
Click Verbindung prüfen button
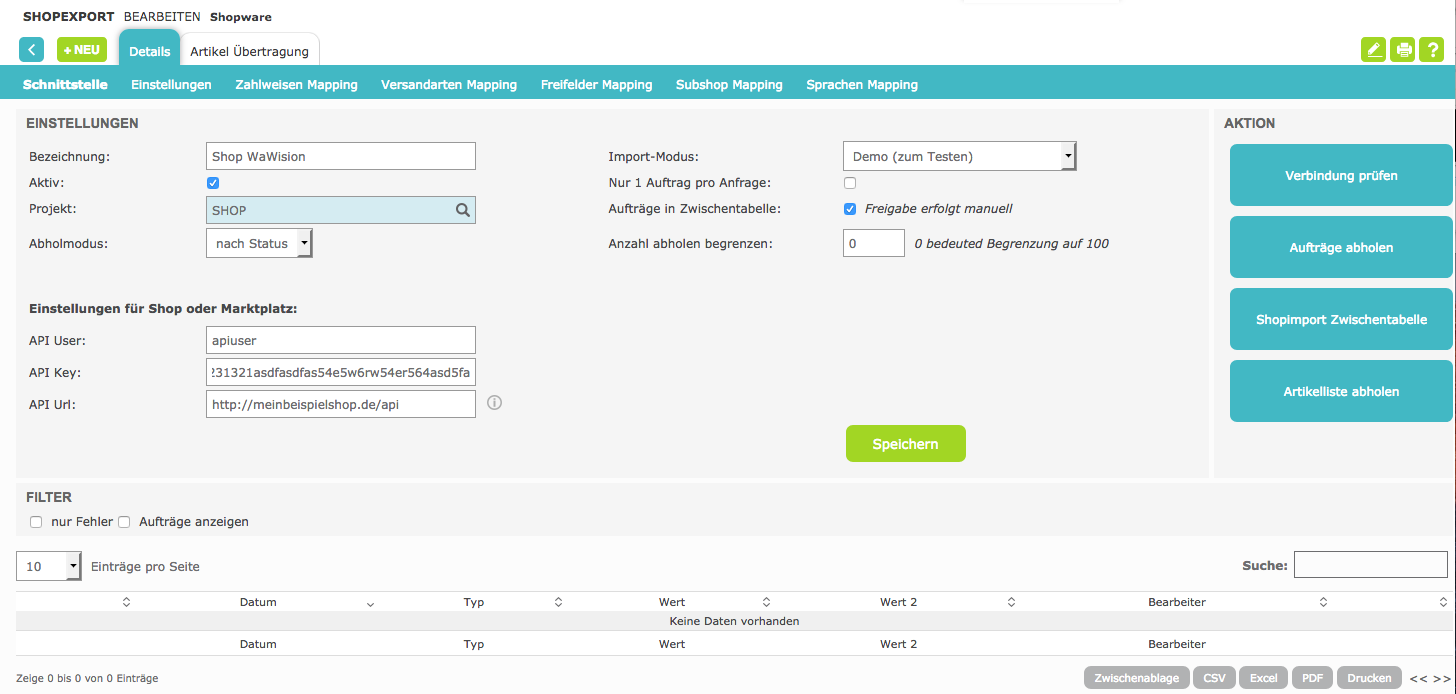[x=1340, y=176]
